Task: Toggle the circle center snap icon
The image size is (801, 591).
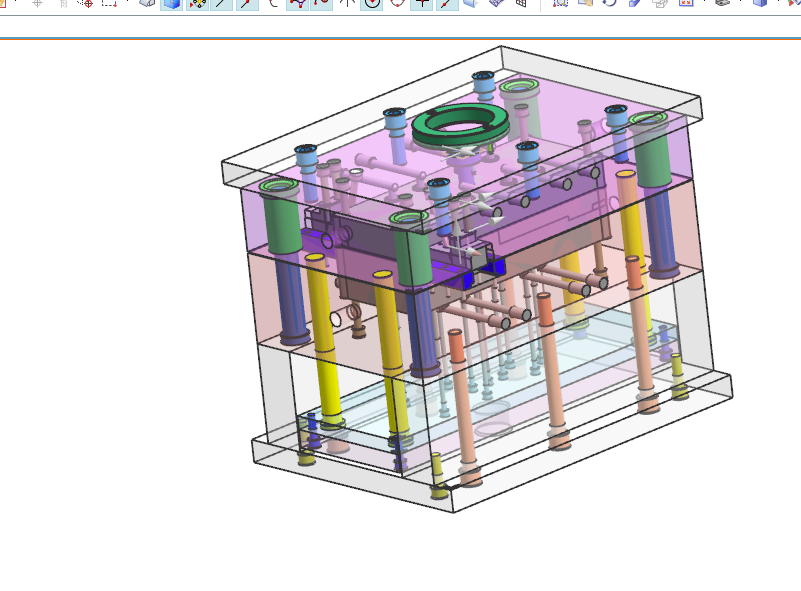Action: 372,4
